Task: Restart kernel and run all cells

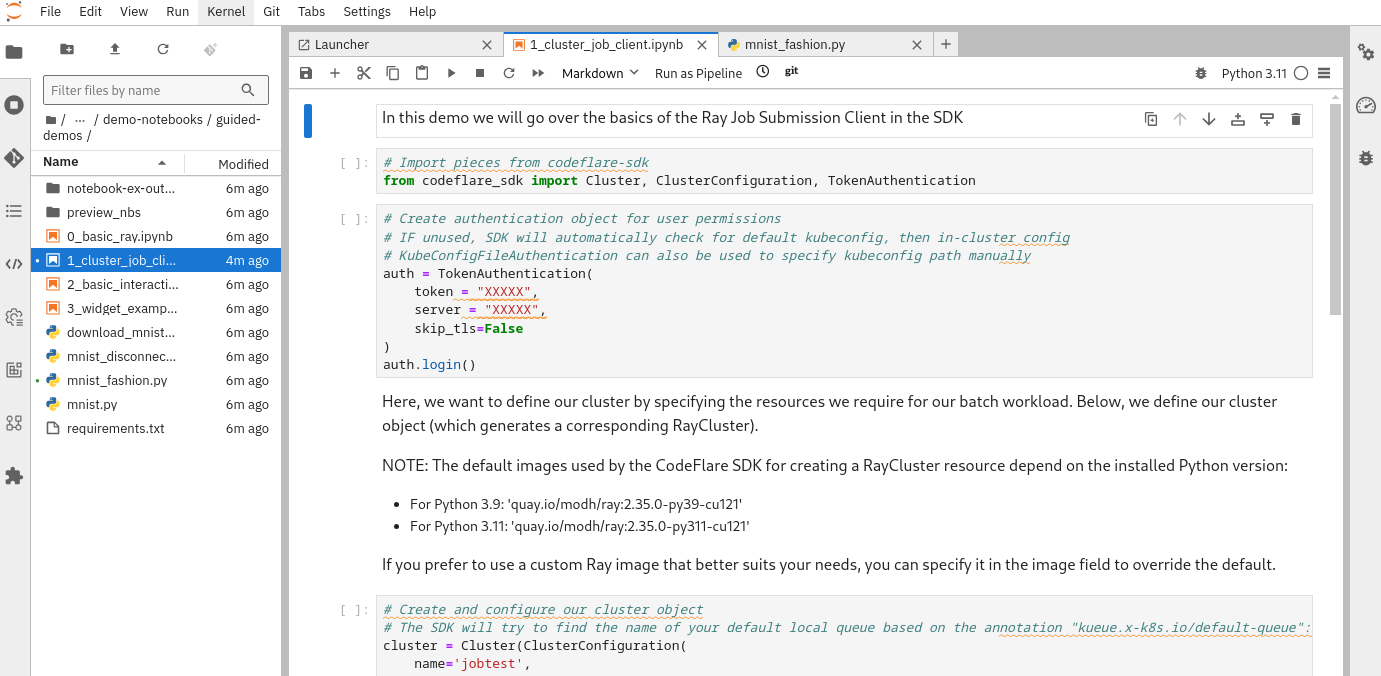Action: (538, 73)
